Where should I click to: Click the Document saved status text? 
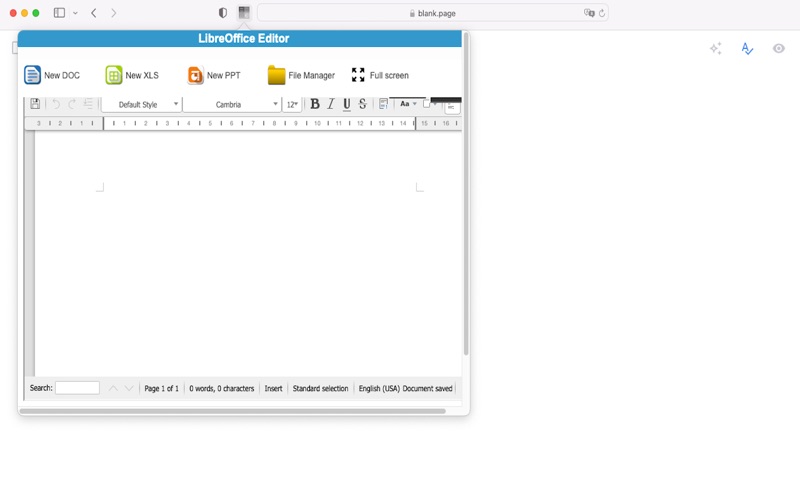[428, 388]
